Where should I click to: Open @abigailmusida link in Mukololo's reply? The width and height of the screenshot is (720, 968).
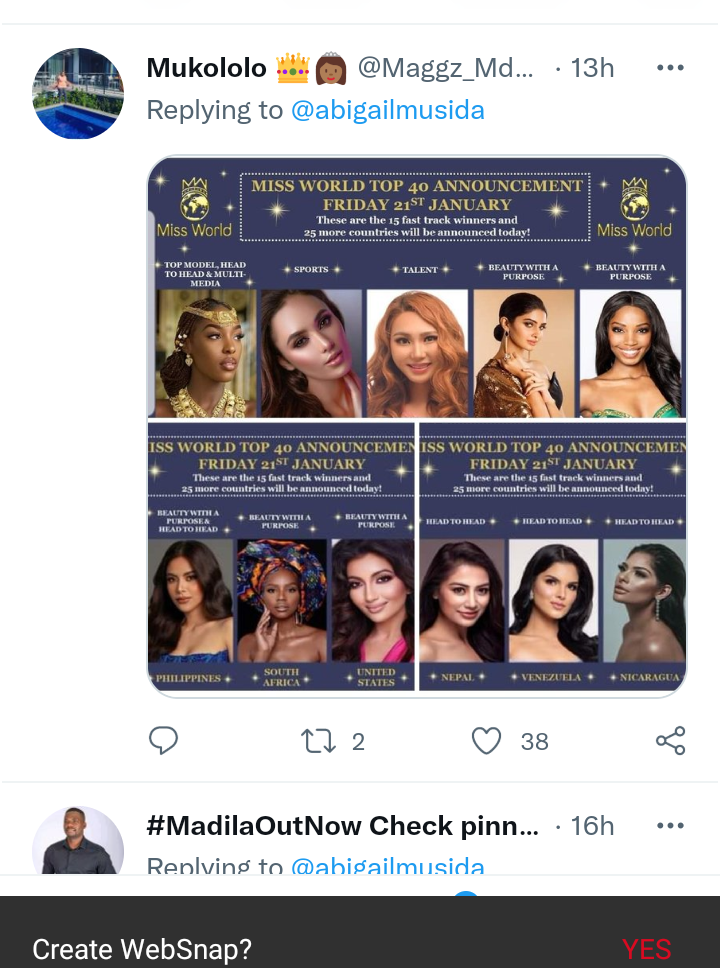click(387, 111)
